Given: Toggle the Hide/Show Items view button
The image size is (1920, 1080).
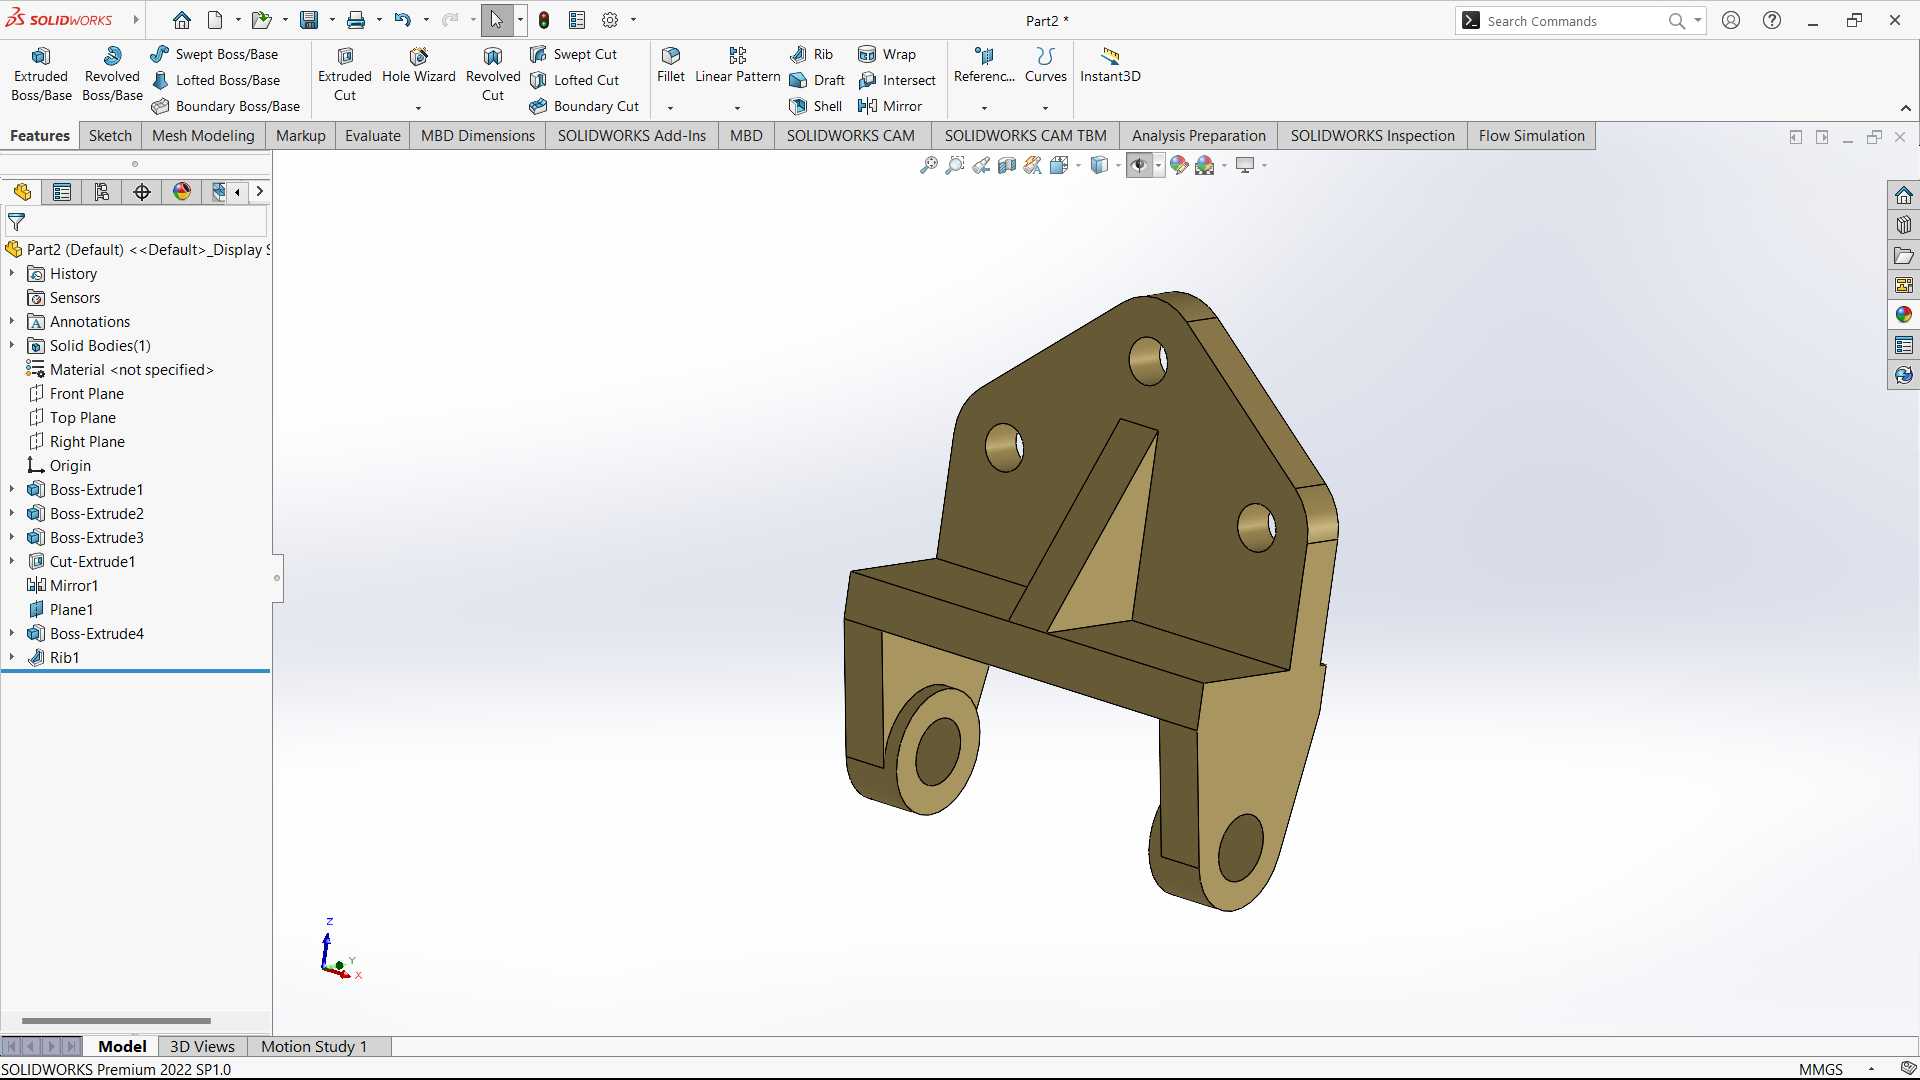Looking at the screenshot, I should click(1139, 165).
